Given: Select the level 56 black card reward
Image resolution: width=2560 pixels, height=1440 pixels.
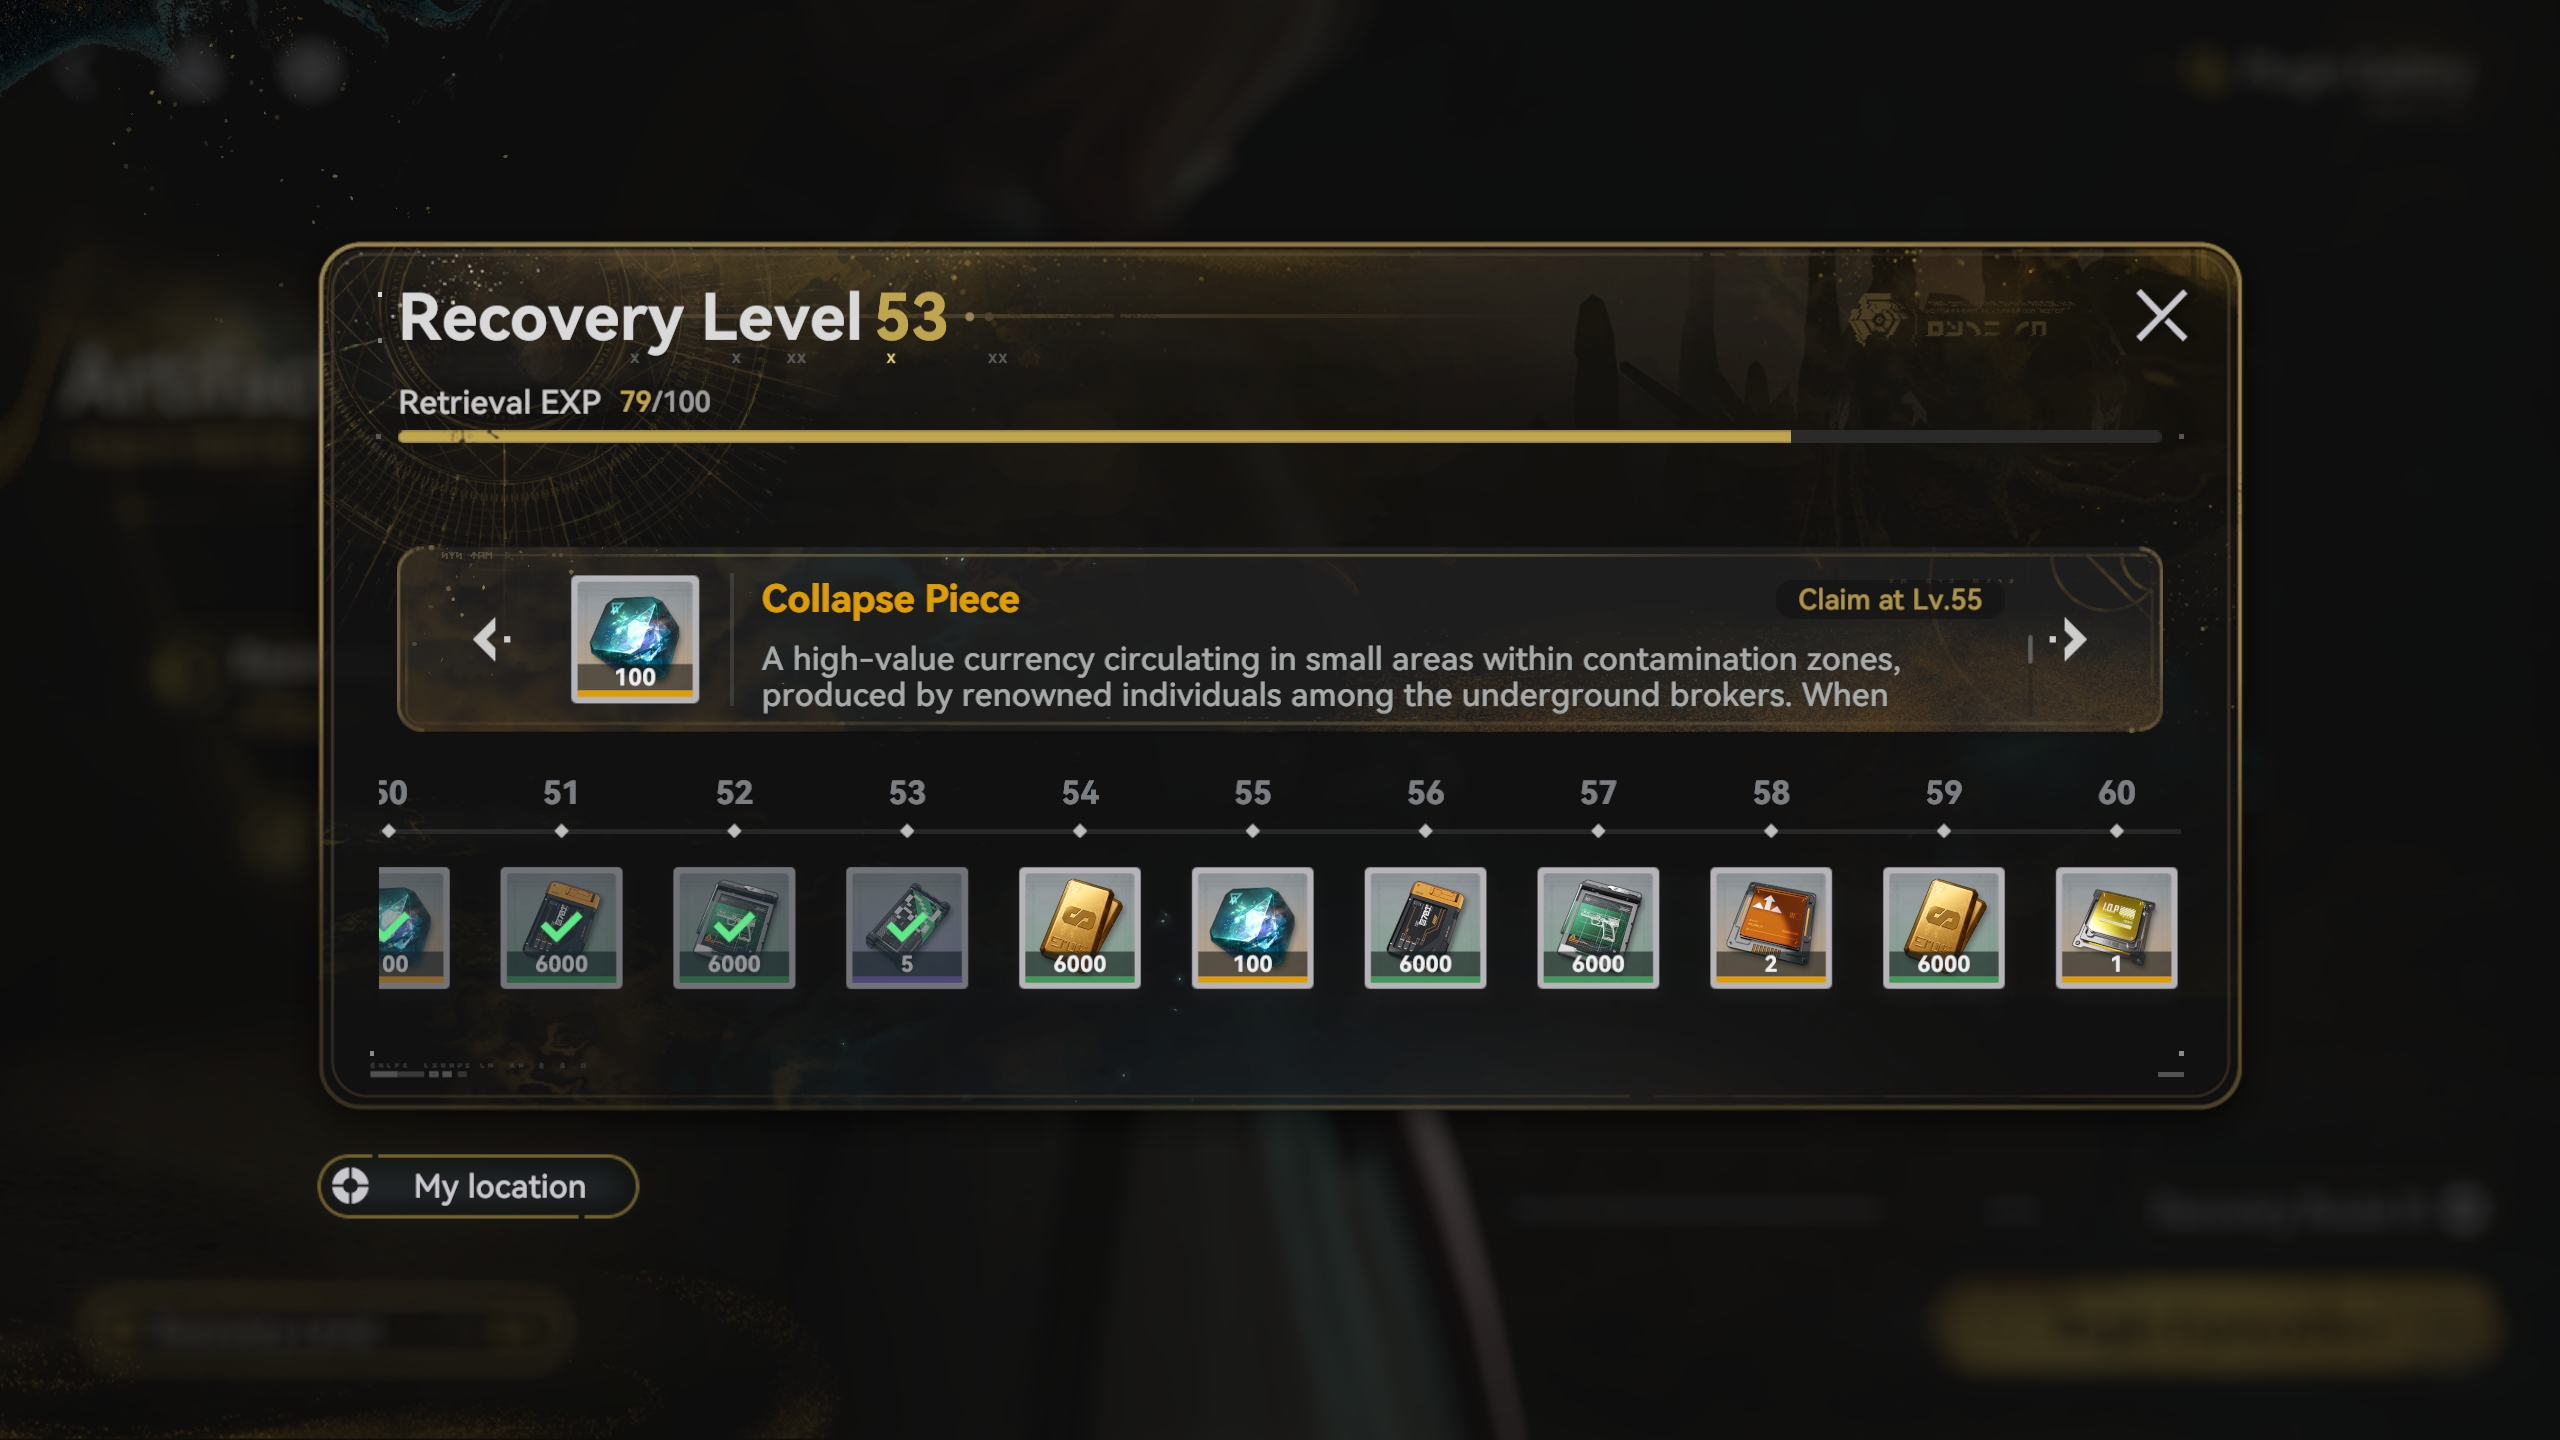Looking at the screenshot, I should coord(1425,927).
